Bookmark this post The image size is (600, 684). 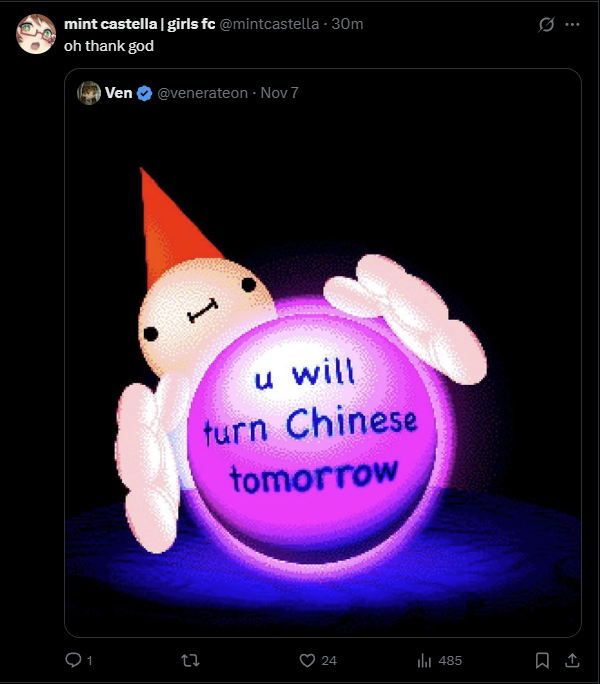(x=542, y=660)
